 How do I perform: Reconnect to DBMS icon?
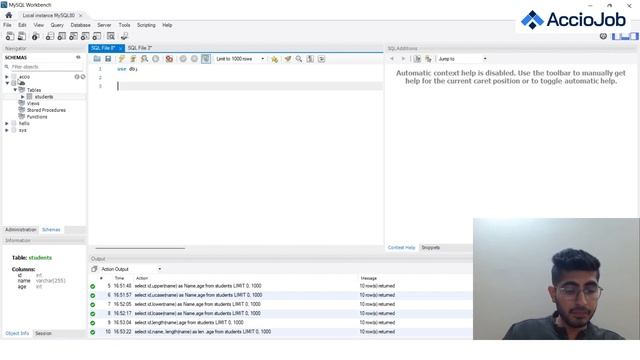click(x=124, y=36)
